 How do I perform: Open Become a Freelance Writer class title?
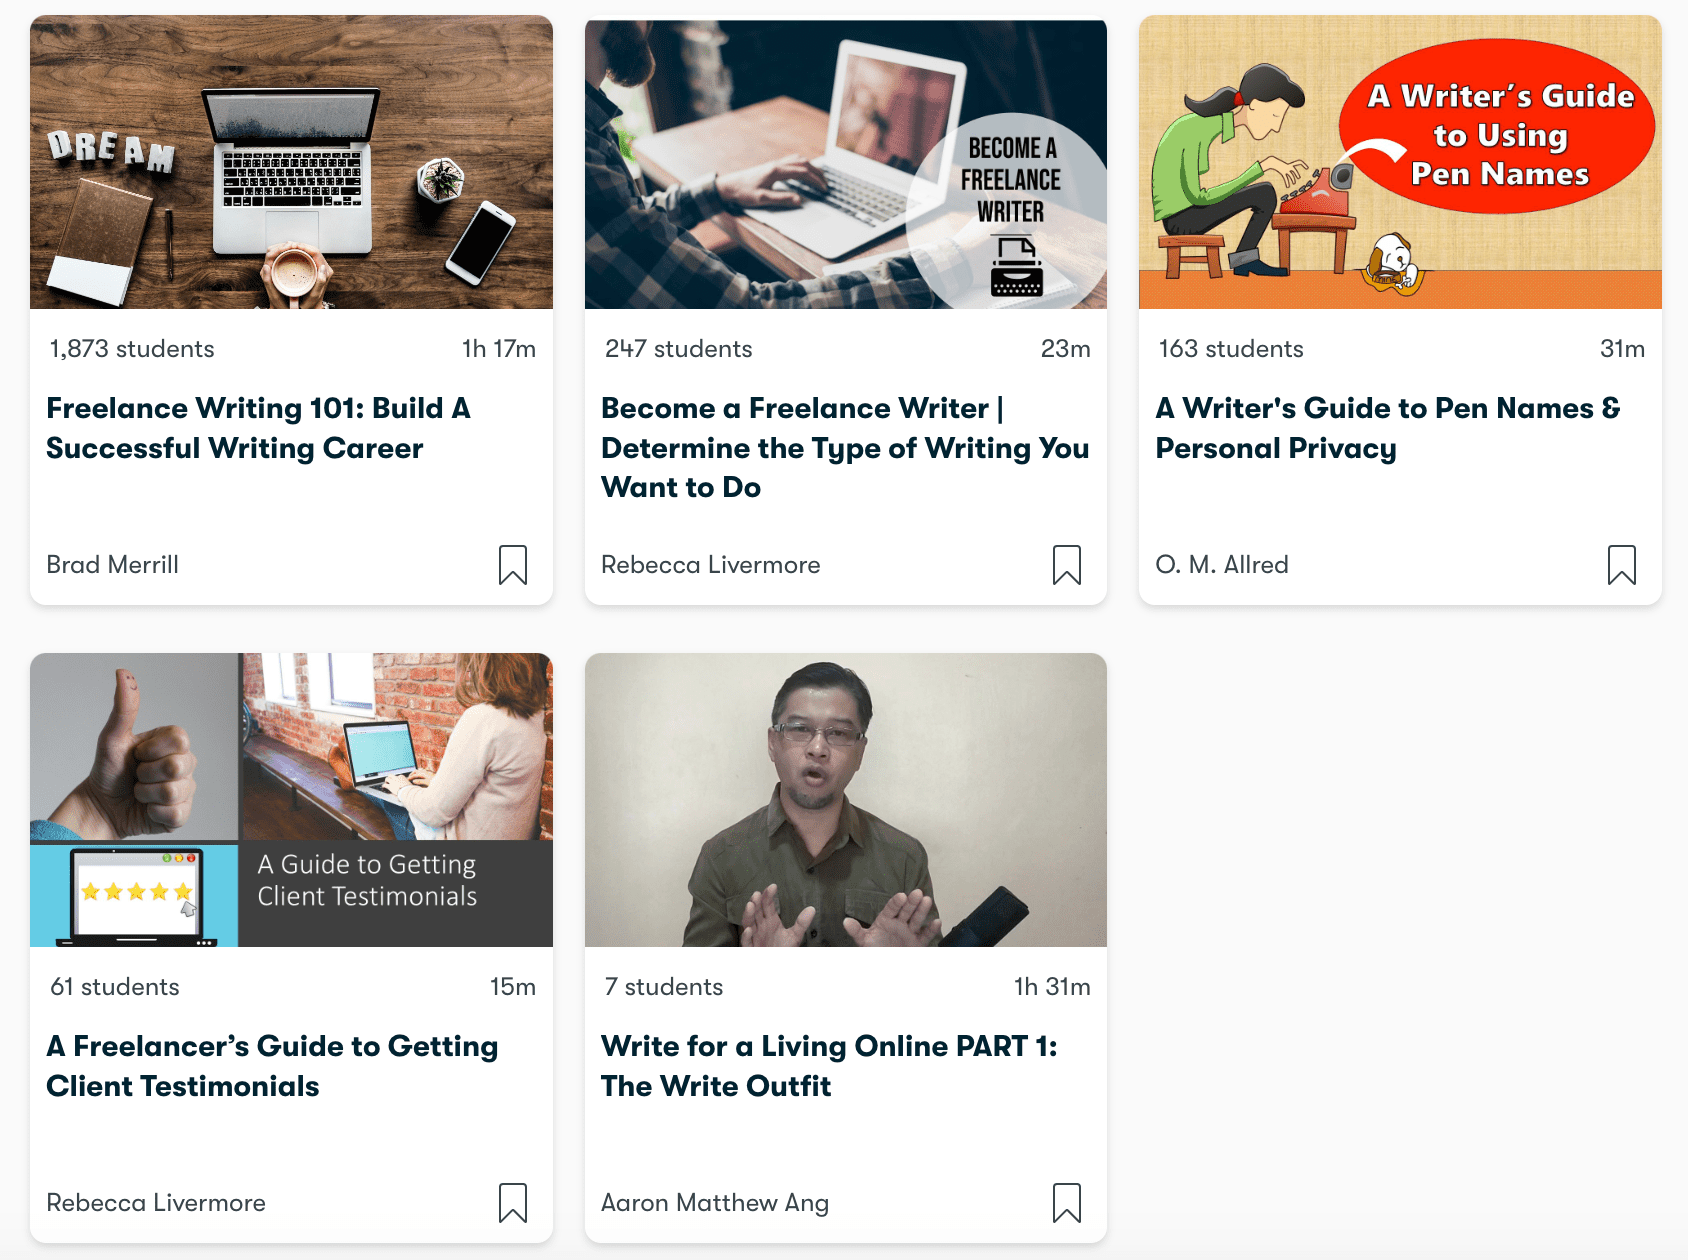click(x=845, y=448)
